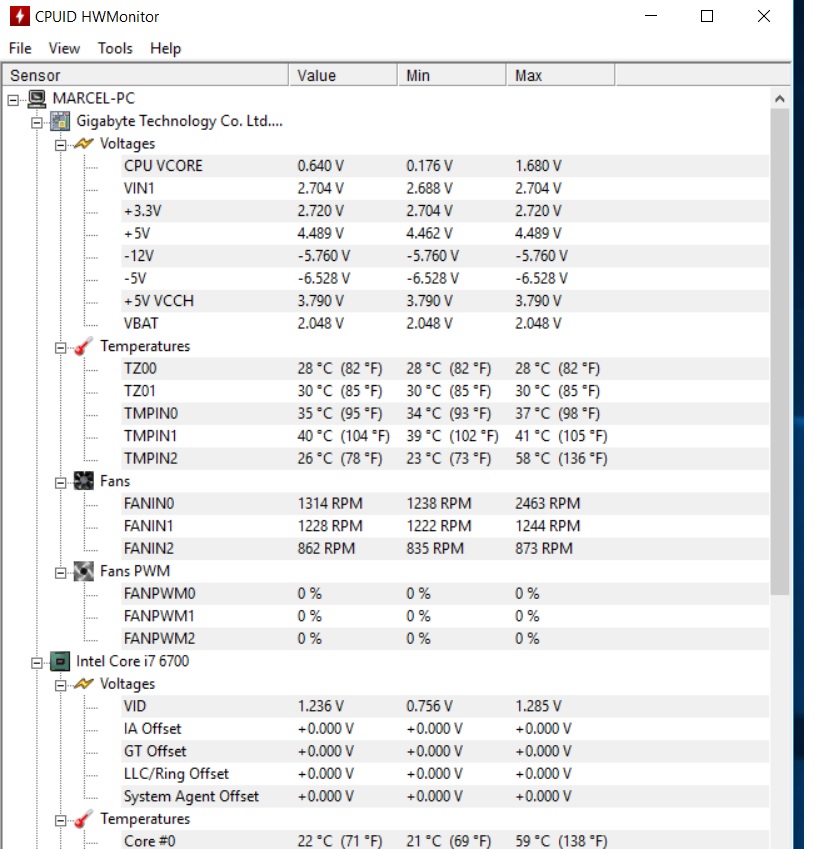Screen dimensions: 815x849
Task: Select the -5V voltage row
Action: click(x=445, y=279)
